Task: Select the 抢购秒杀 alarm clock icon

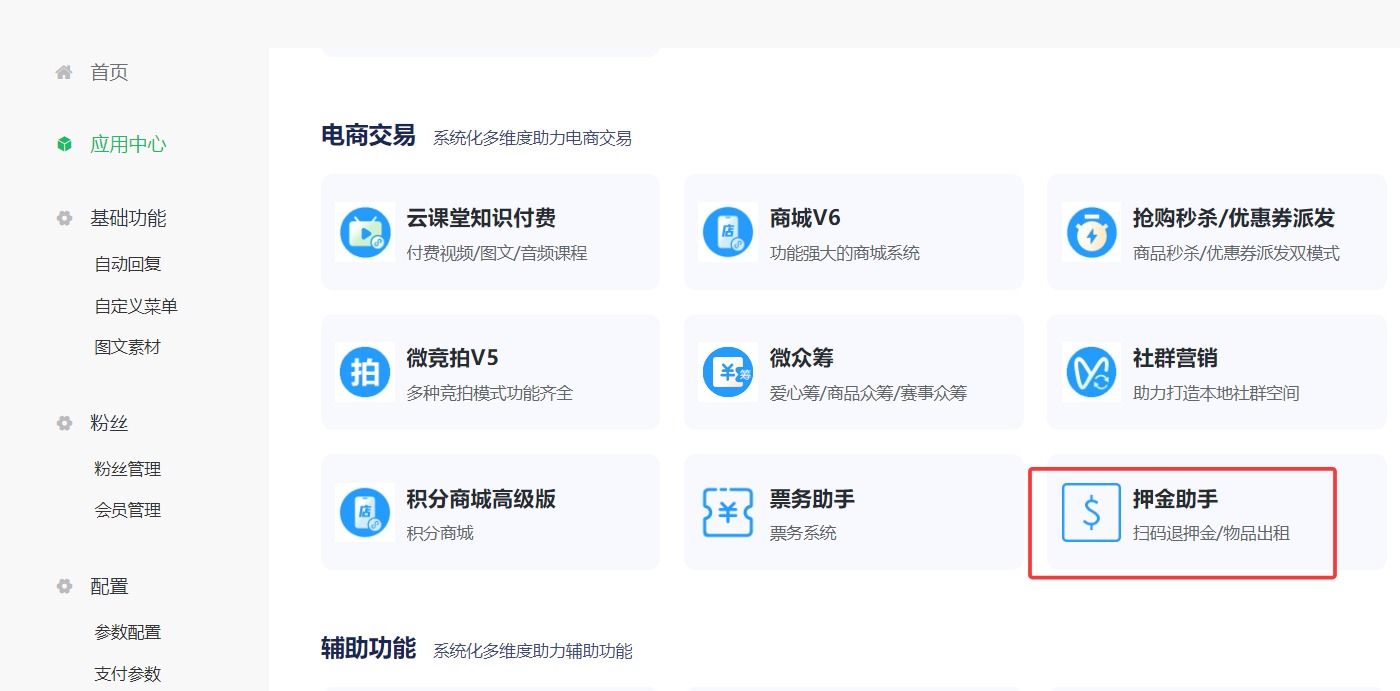Action: [1092, 231]
